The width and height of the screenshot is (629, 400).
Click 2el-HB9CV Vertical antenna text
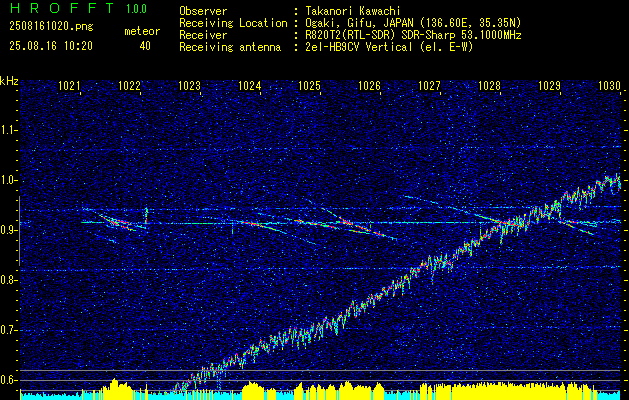[x=389, y=47]
